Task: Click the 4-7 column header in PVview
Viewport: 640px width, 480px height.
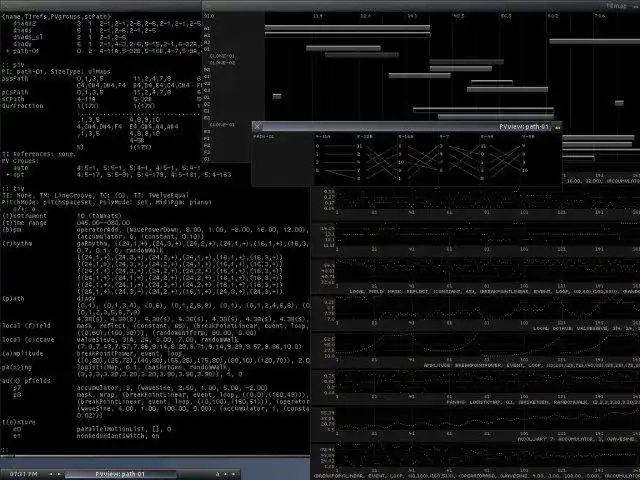Action: pyautogui.click(x=444, y=137)
